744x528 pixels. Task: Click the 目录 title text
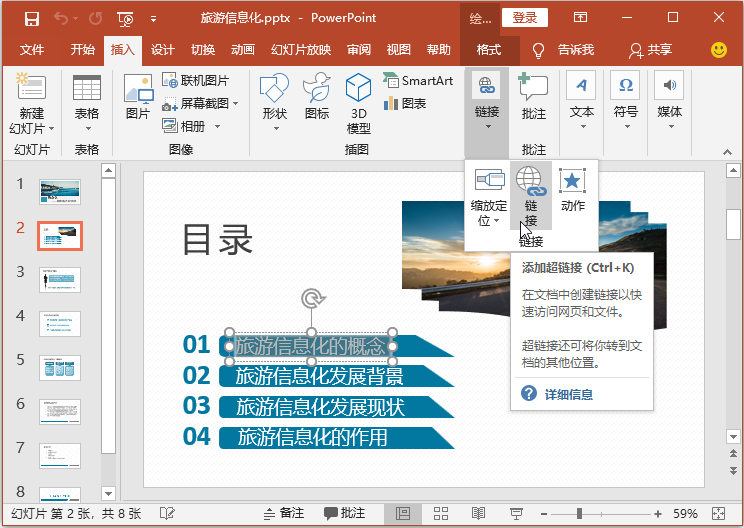coord(217,240)
